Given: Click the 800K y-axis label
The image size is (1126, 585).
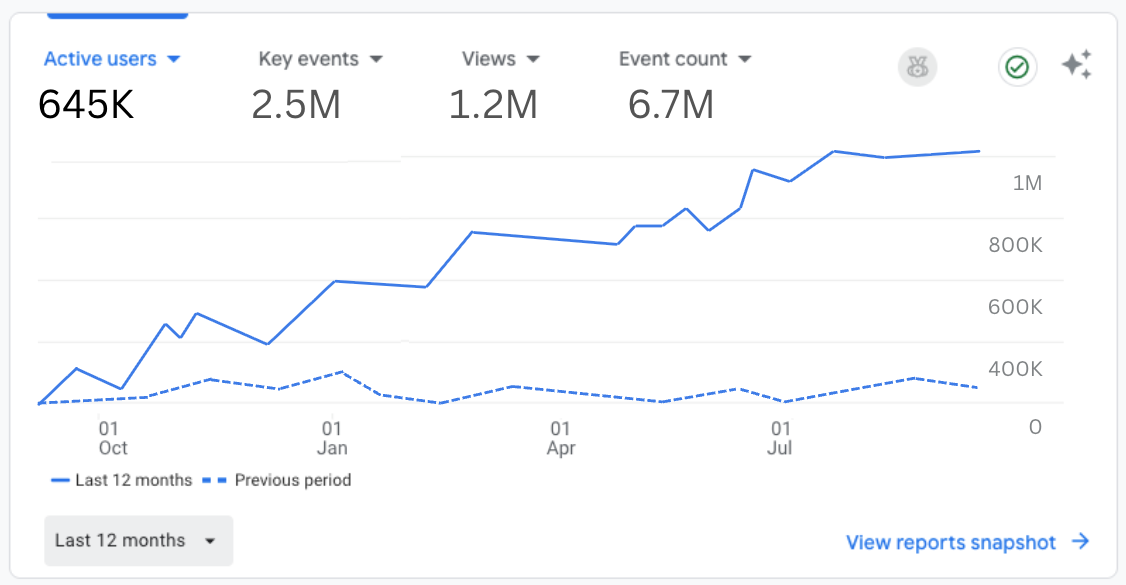Looking at the screenshot, I should 1015,245.
